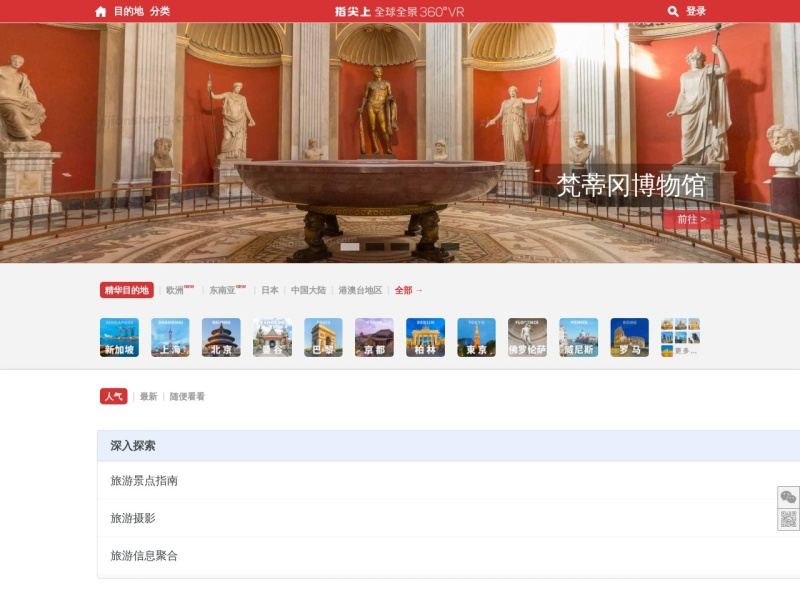Open the 旅游摄影 row
Screen dimensions: 800x600
tap(448, 518)
